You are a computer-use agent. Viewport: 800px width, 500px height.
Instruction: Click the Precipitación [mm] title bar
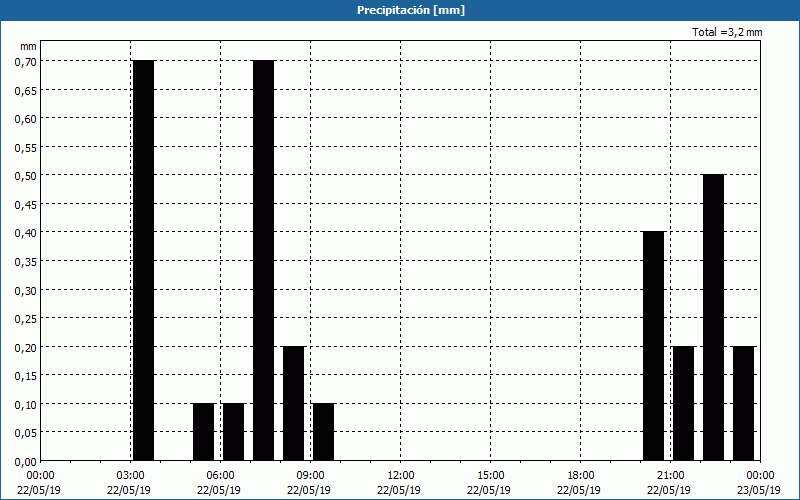coord(400,10)
